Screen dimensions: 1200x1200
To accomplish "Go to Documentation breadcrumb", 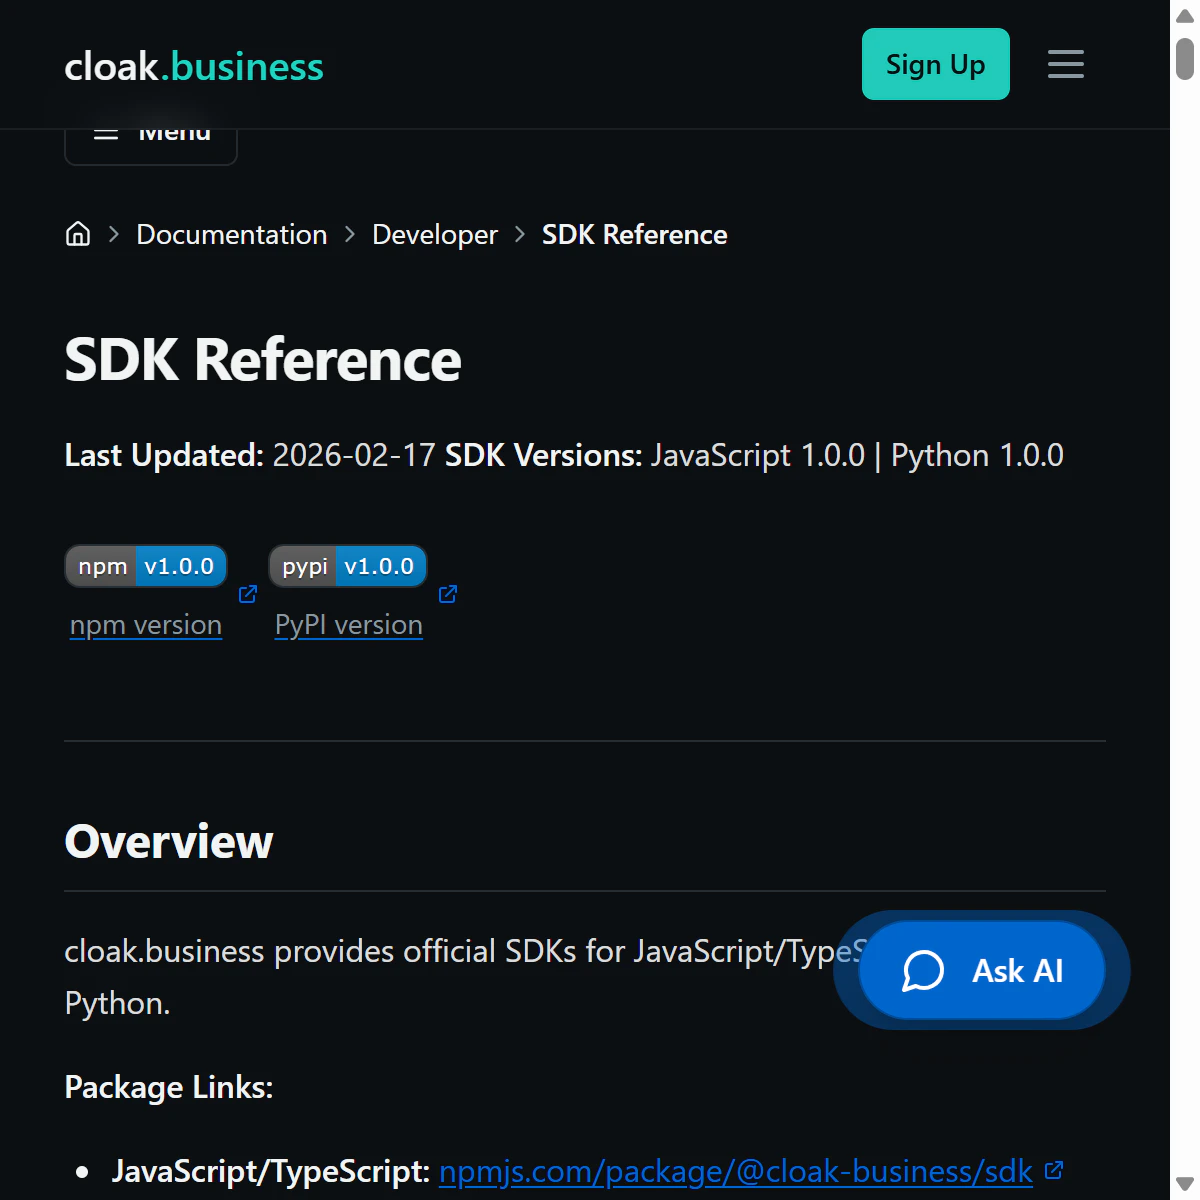I will 232,234.
